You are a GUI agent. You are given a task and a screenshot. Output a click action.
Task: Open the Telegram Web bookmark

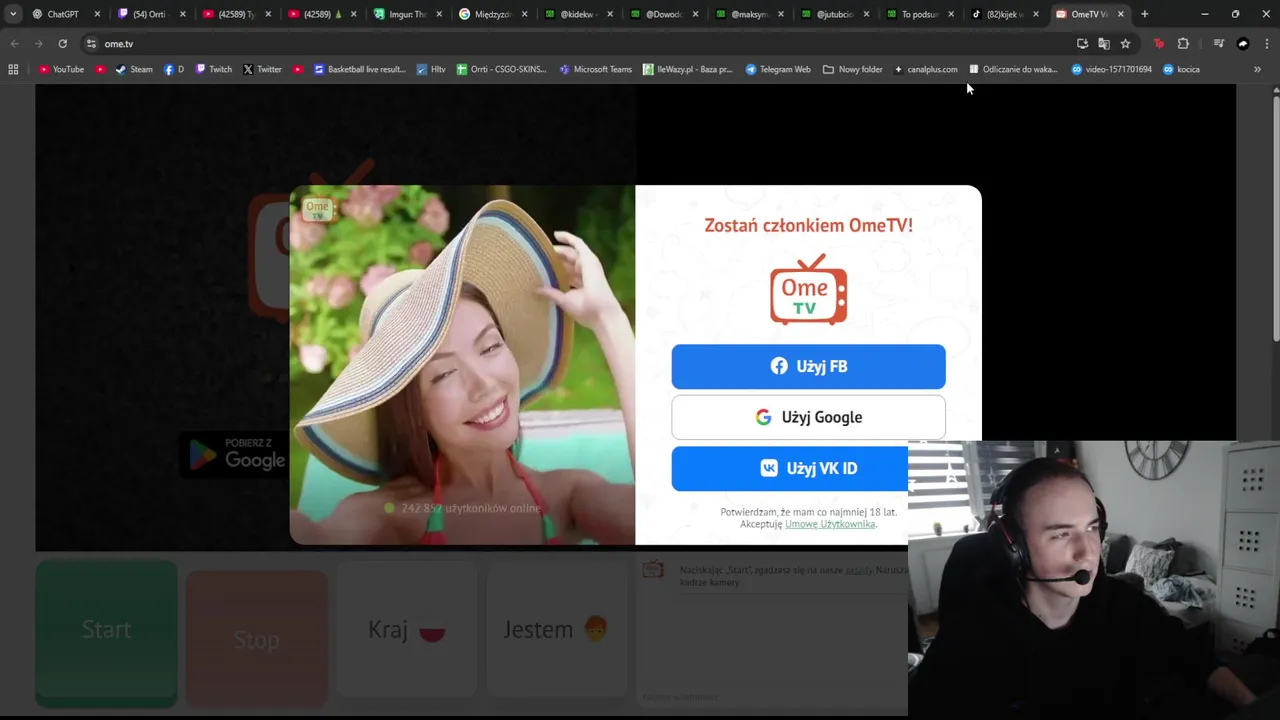click(x=778, y=69)
